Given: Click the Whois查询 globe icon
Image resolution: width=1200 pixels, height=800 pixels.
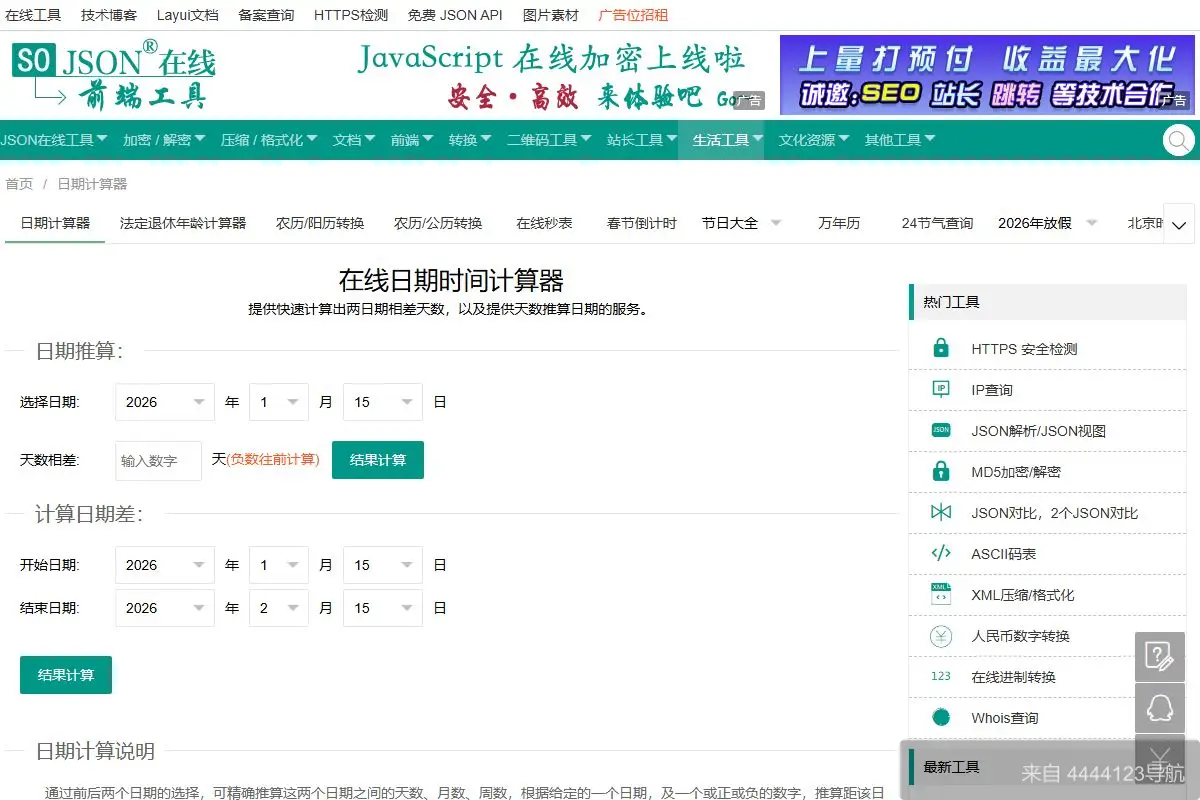Looking at the screenshot, I should [x=940, y=717].
